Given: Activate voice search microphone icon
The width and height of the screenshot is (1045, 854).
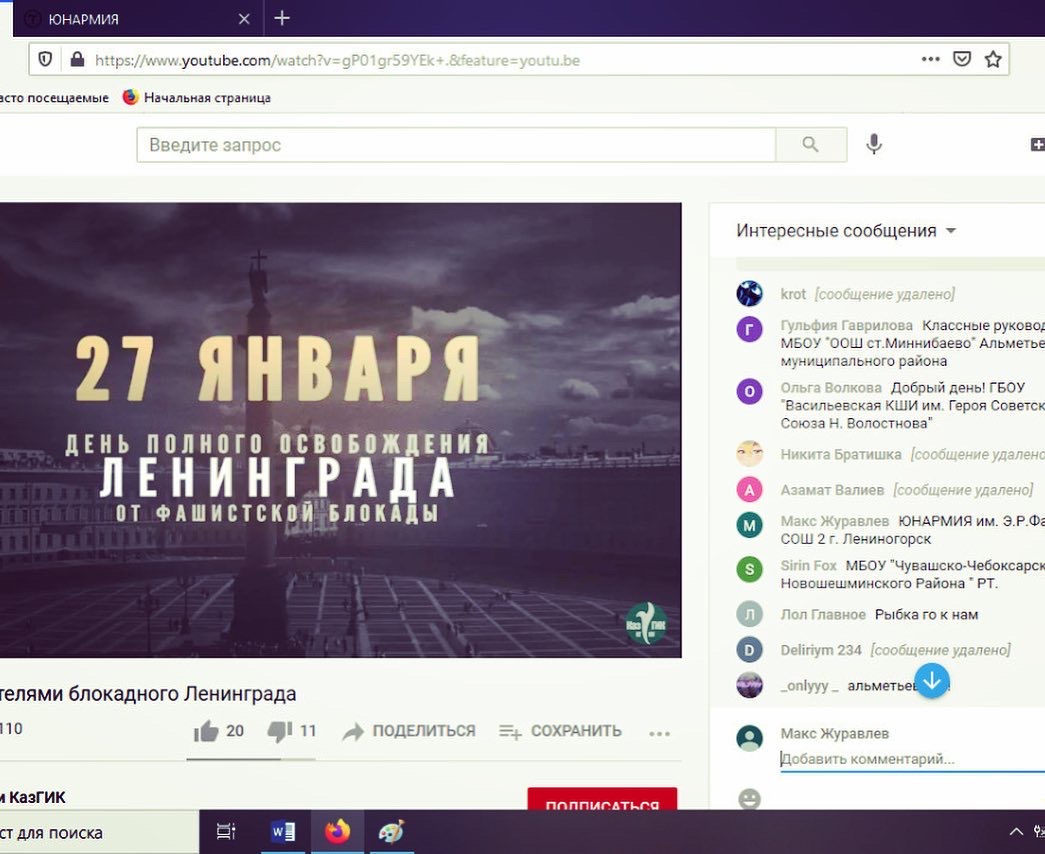Looking at the screenshot, I should (874, 145).
